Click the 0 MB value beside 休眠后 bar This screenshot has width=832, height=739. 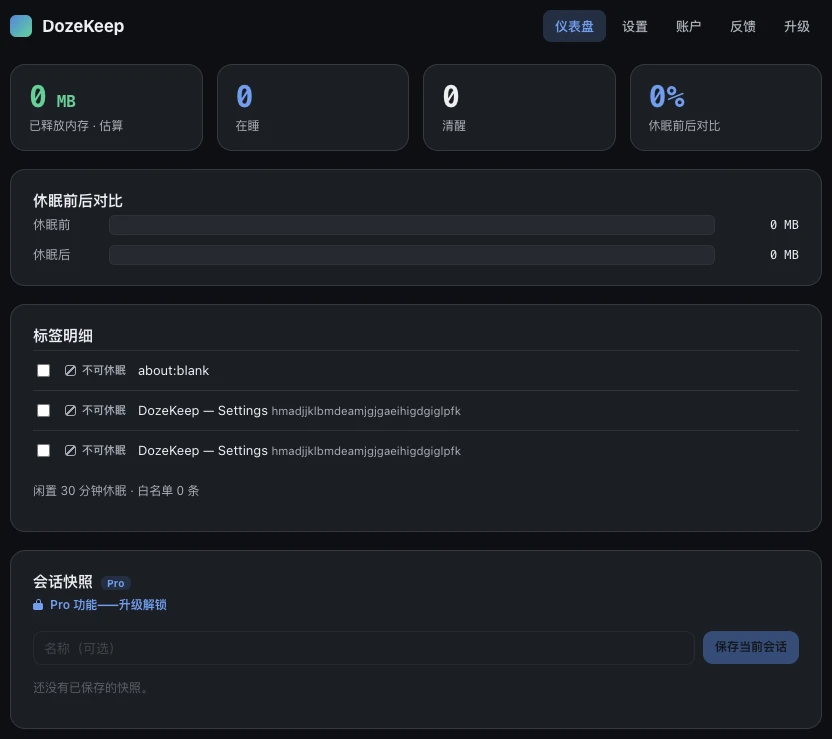784,255
